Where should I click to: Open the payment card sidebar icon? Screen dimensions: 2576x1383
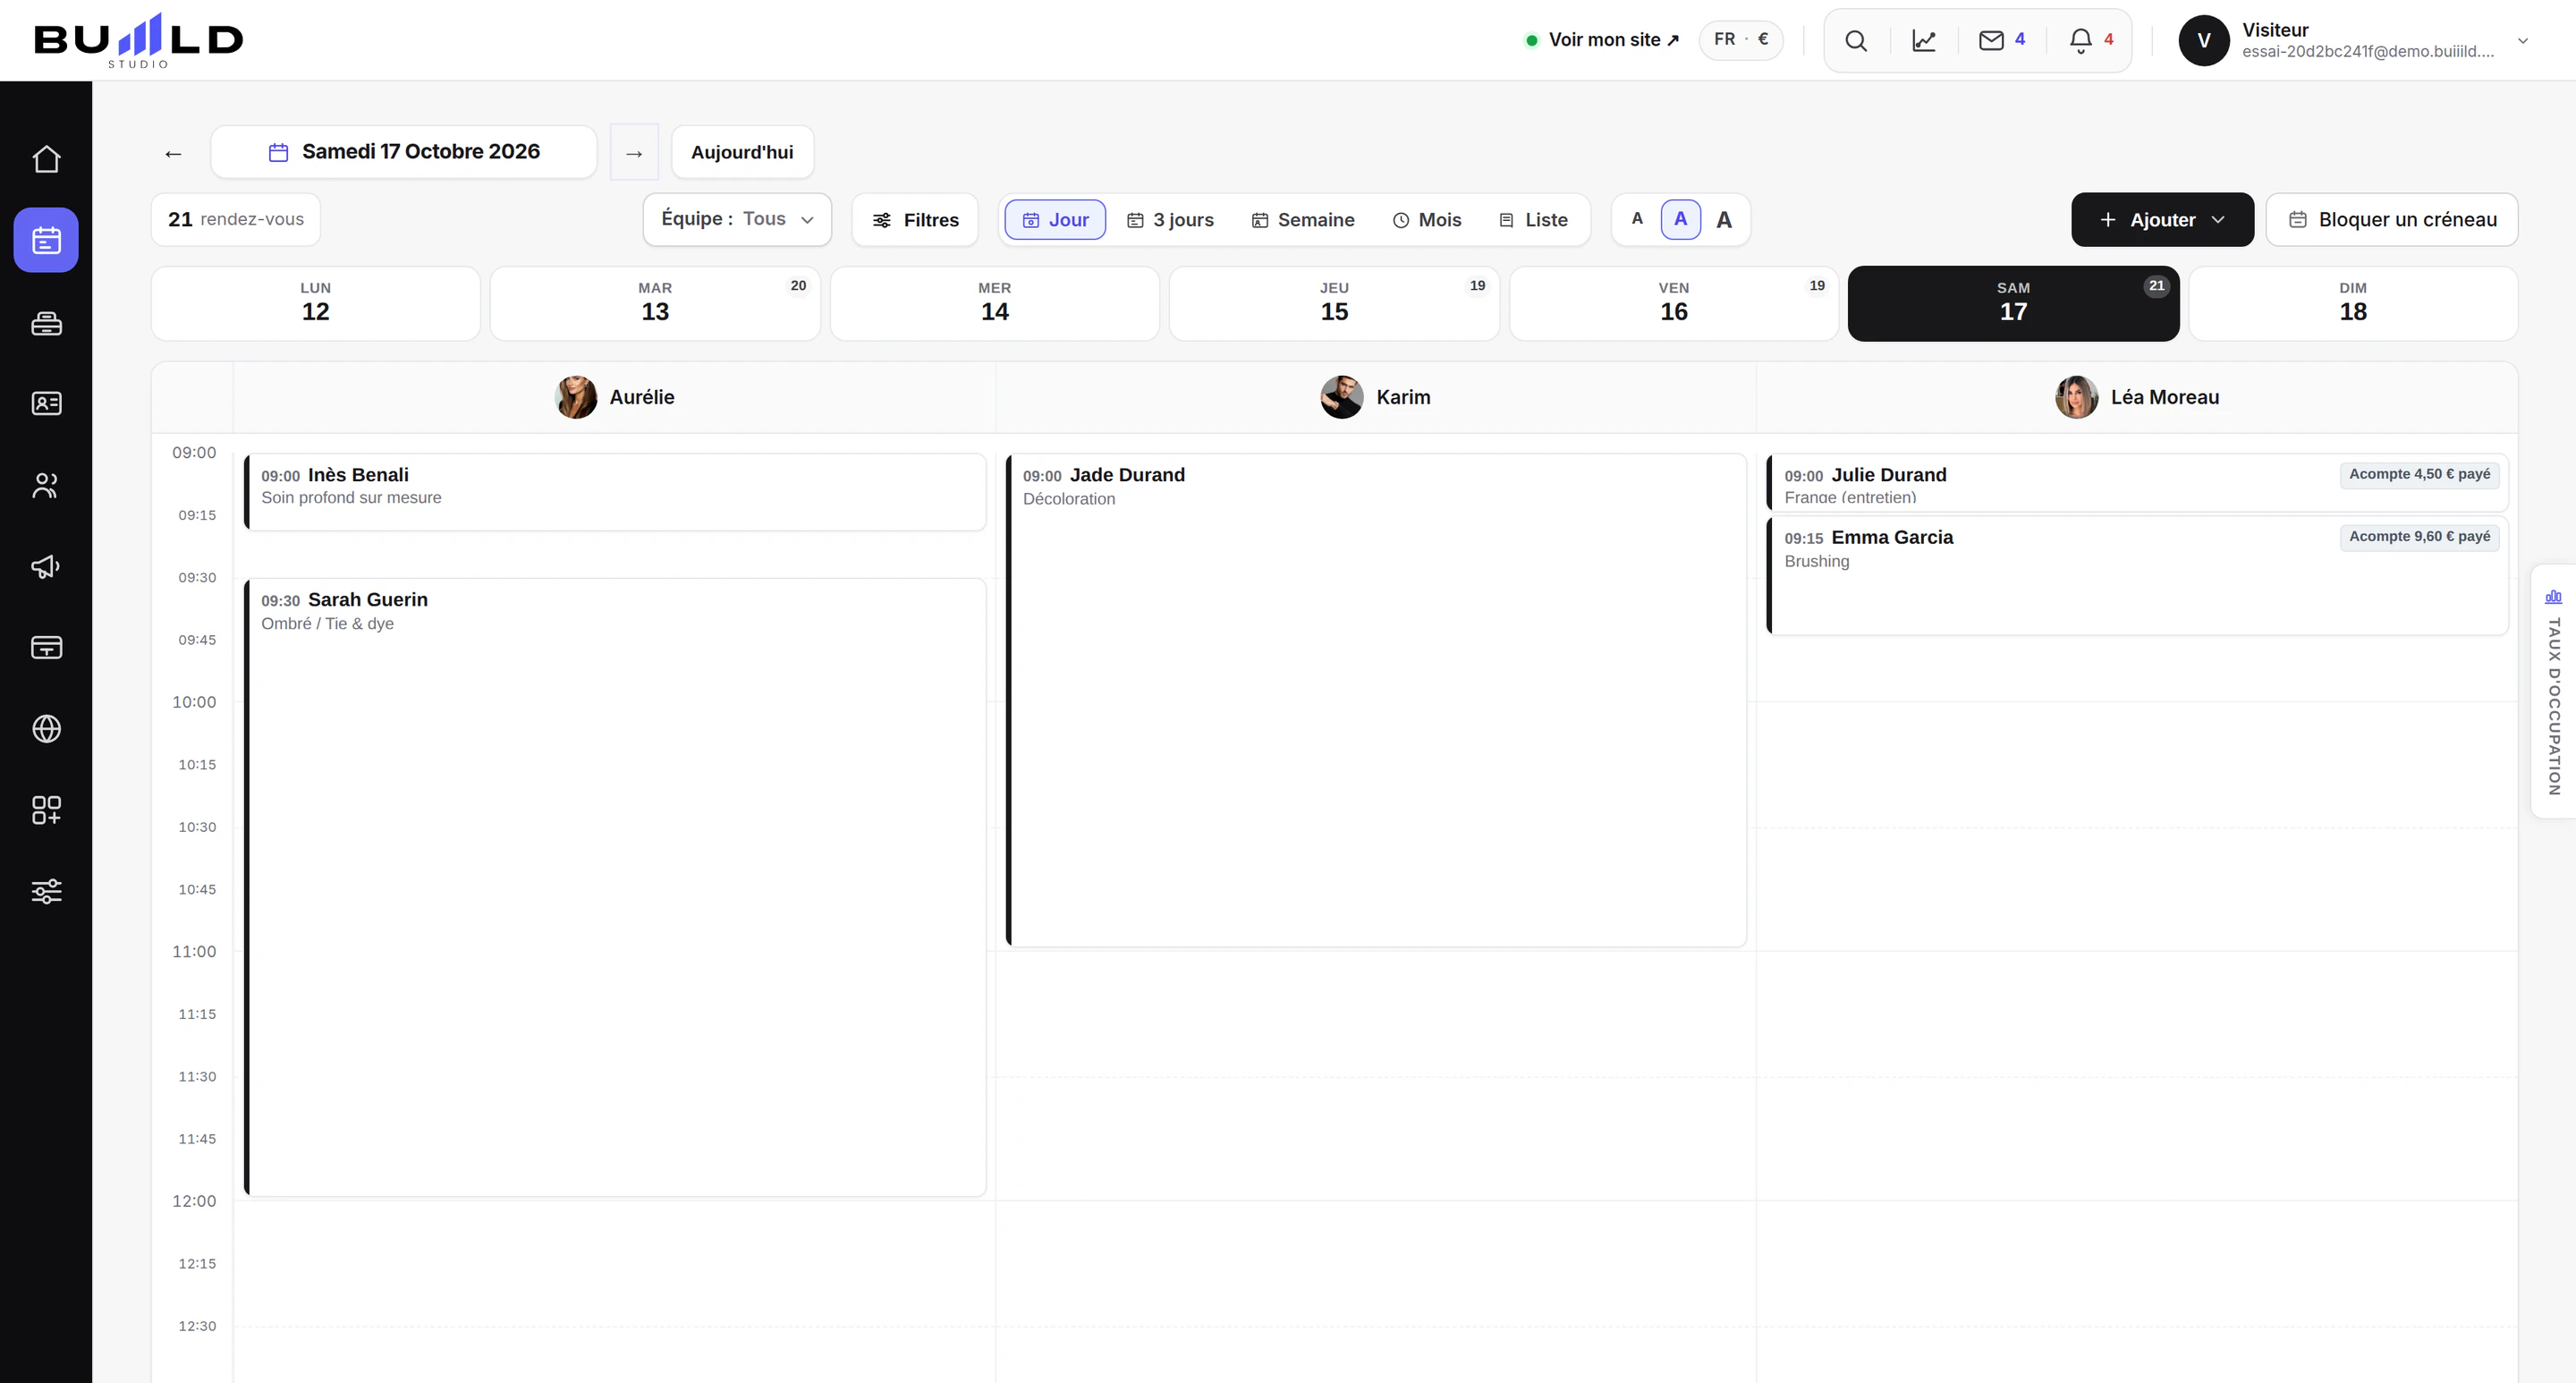[x=46, y=647]
